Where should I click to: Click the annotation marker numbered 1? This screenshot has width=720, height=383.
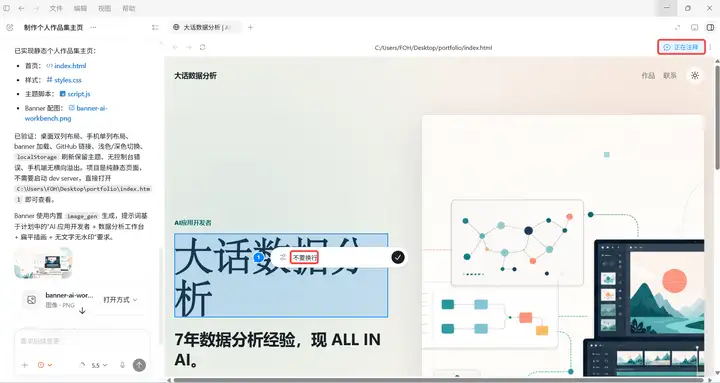(x=259, y=257)
